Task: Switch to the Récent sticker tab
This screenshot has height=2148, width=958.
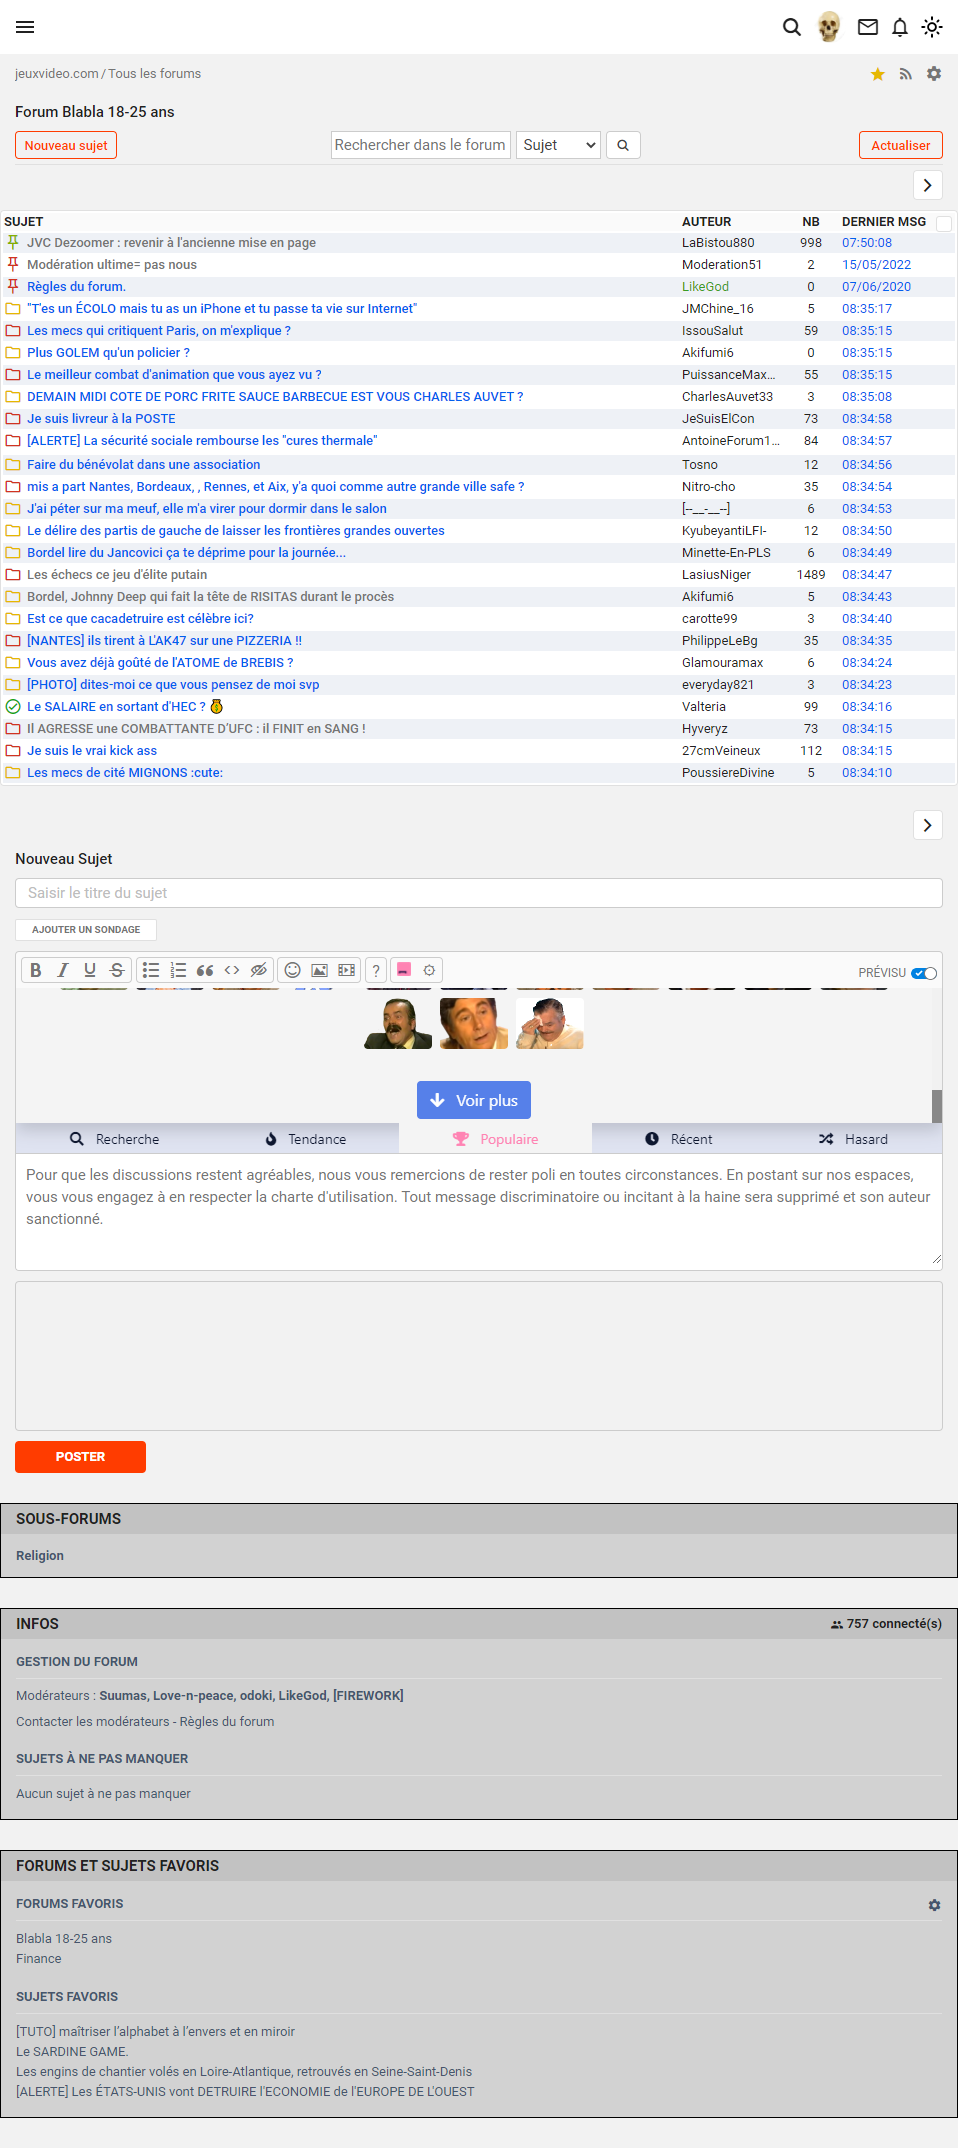Action: click(x=678, y=1139)
